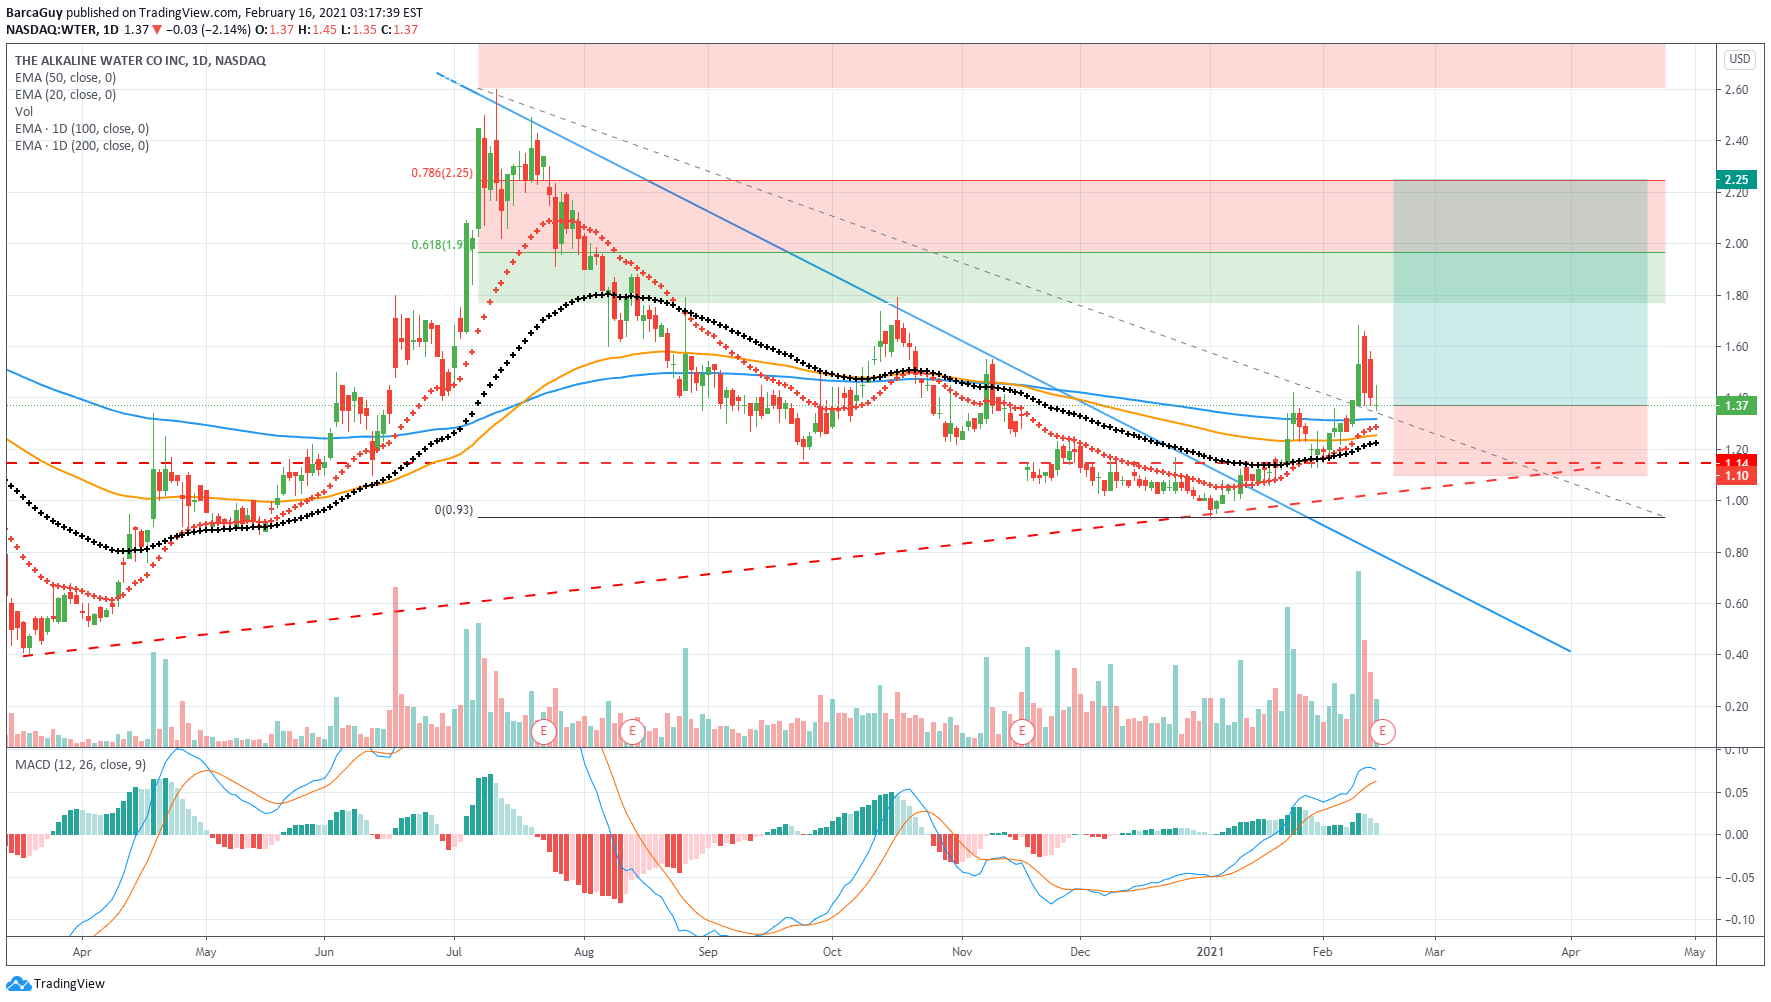Click 0.05 on the MACD axis
1771x1002 pixels.
pos(1737,793)
